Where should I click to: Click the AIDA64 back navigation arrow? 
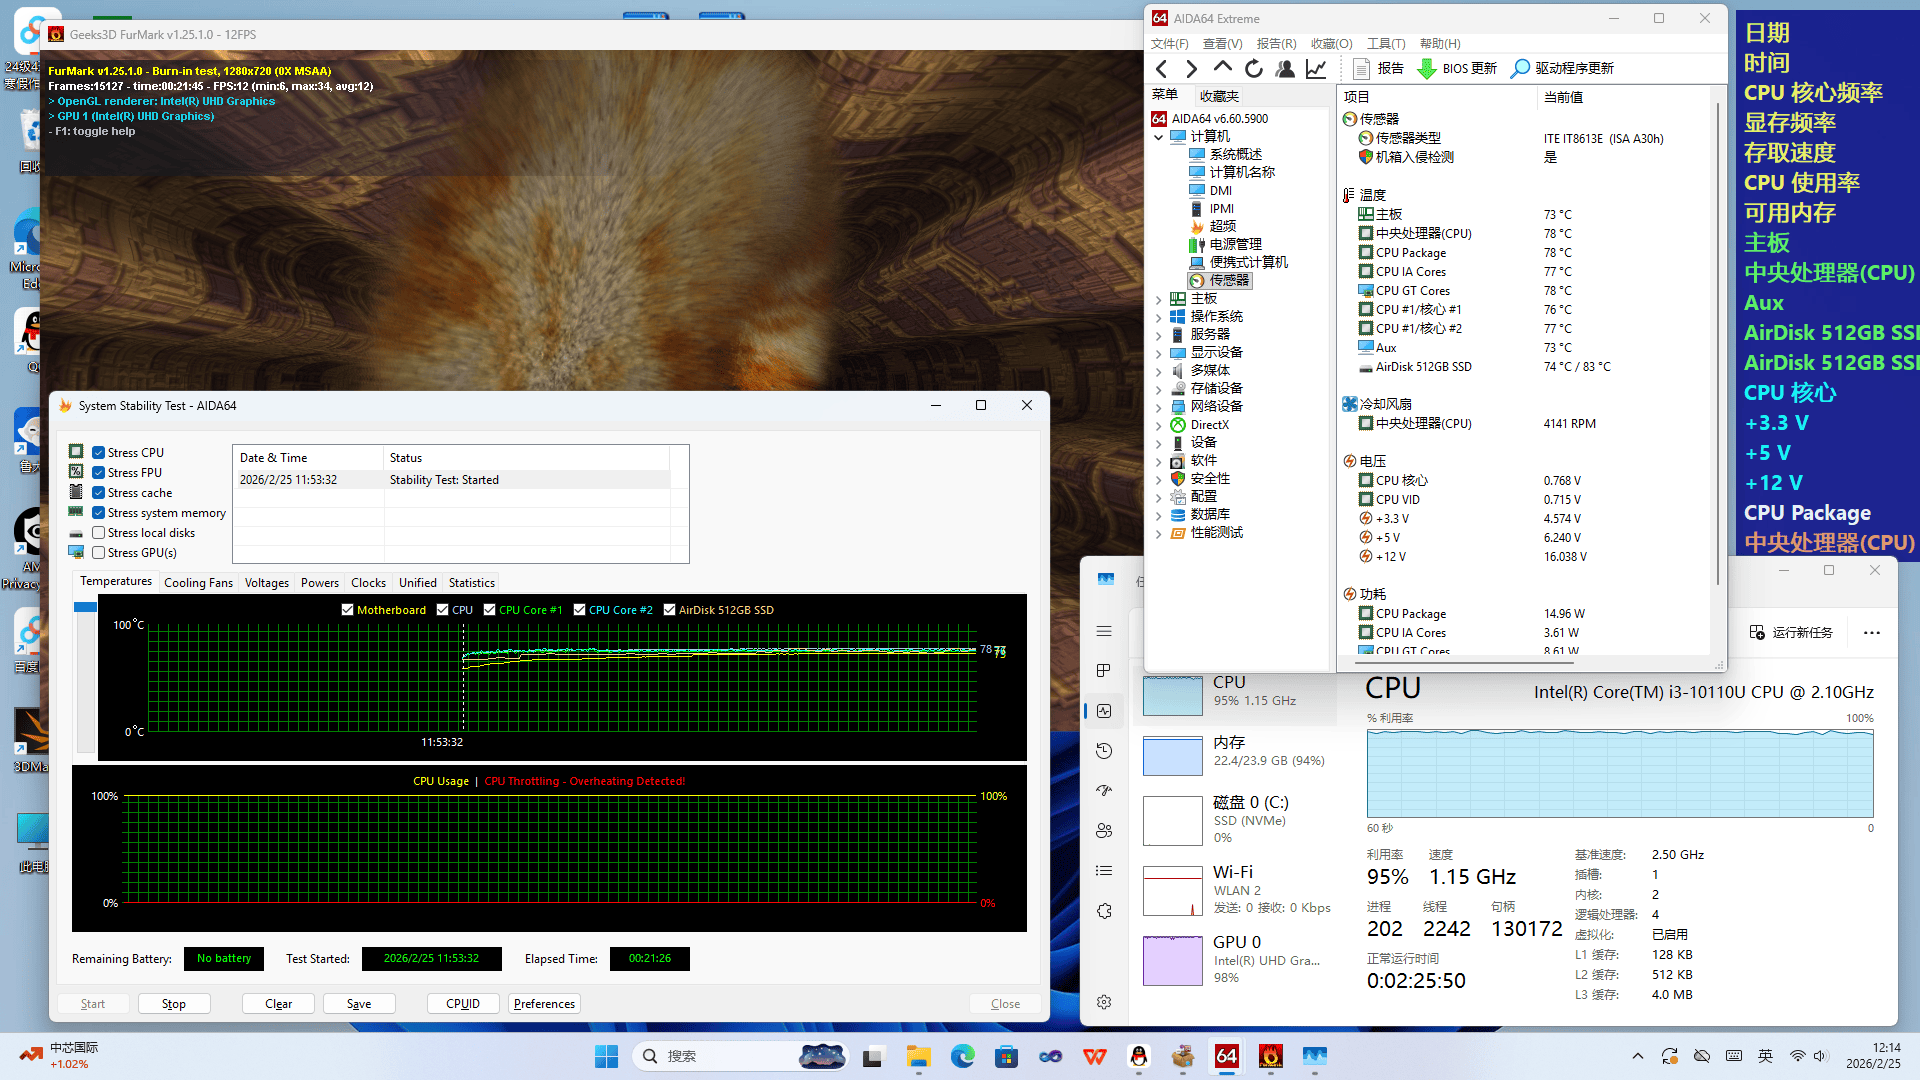[1161, 68]
